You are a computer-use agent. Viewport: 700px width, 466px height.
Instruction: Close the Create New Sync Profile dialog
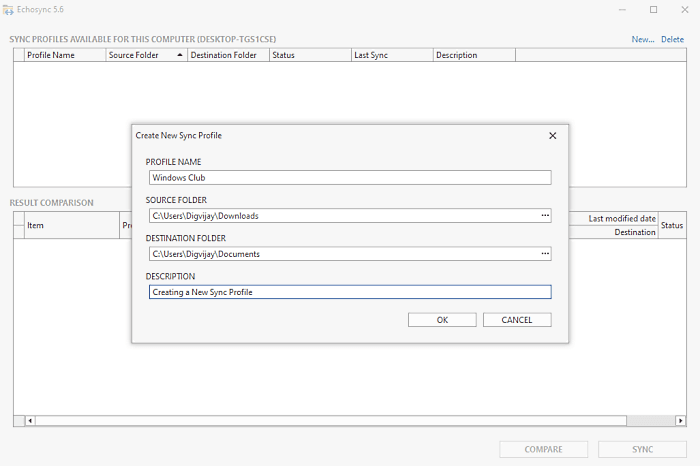tap(552, 136)
